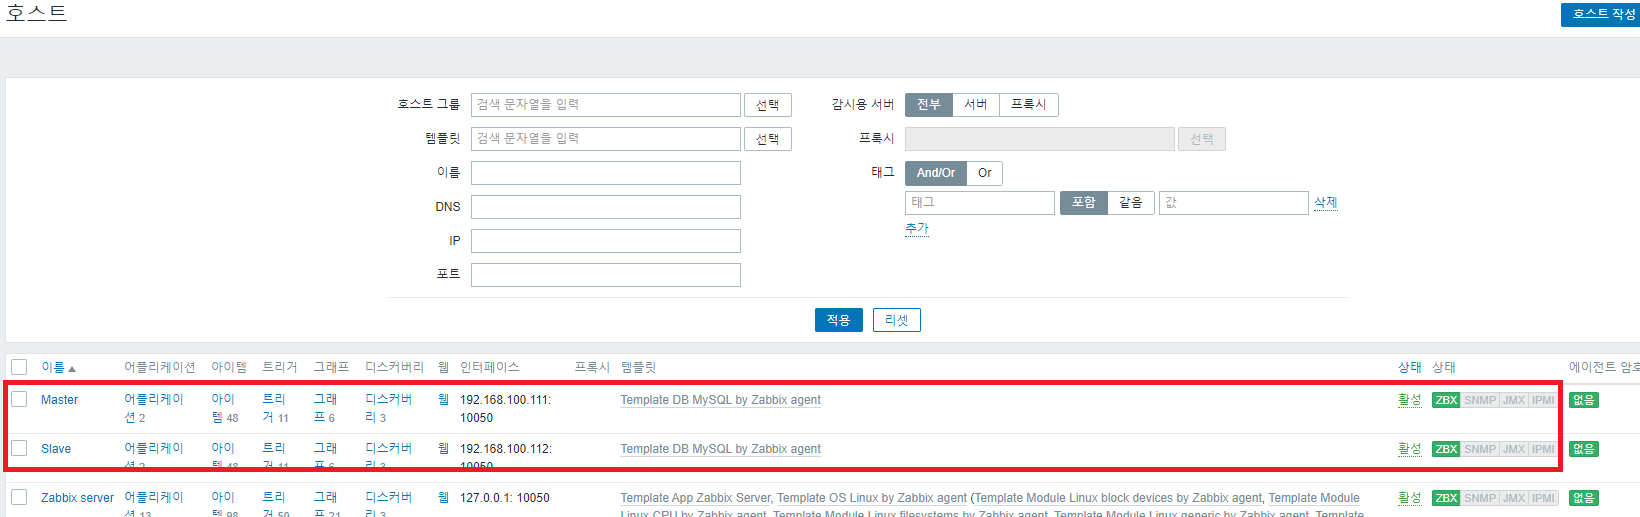Open 트리거 11 link for Master host

point(275,408)
